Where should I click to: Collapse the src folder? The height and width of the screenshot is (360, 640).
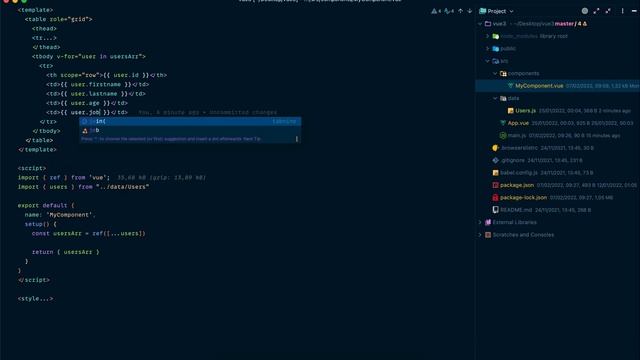click(x=487, y=61)
